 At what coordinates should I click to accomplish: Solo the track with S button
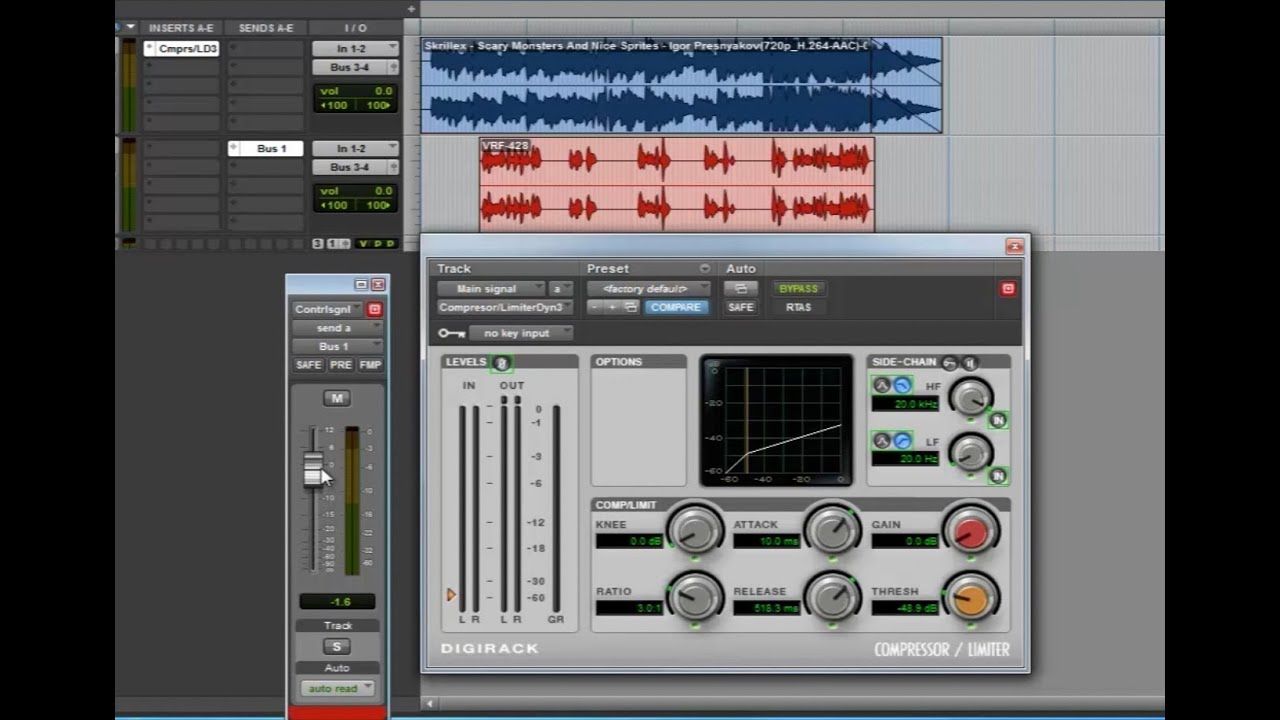point(337,646)
